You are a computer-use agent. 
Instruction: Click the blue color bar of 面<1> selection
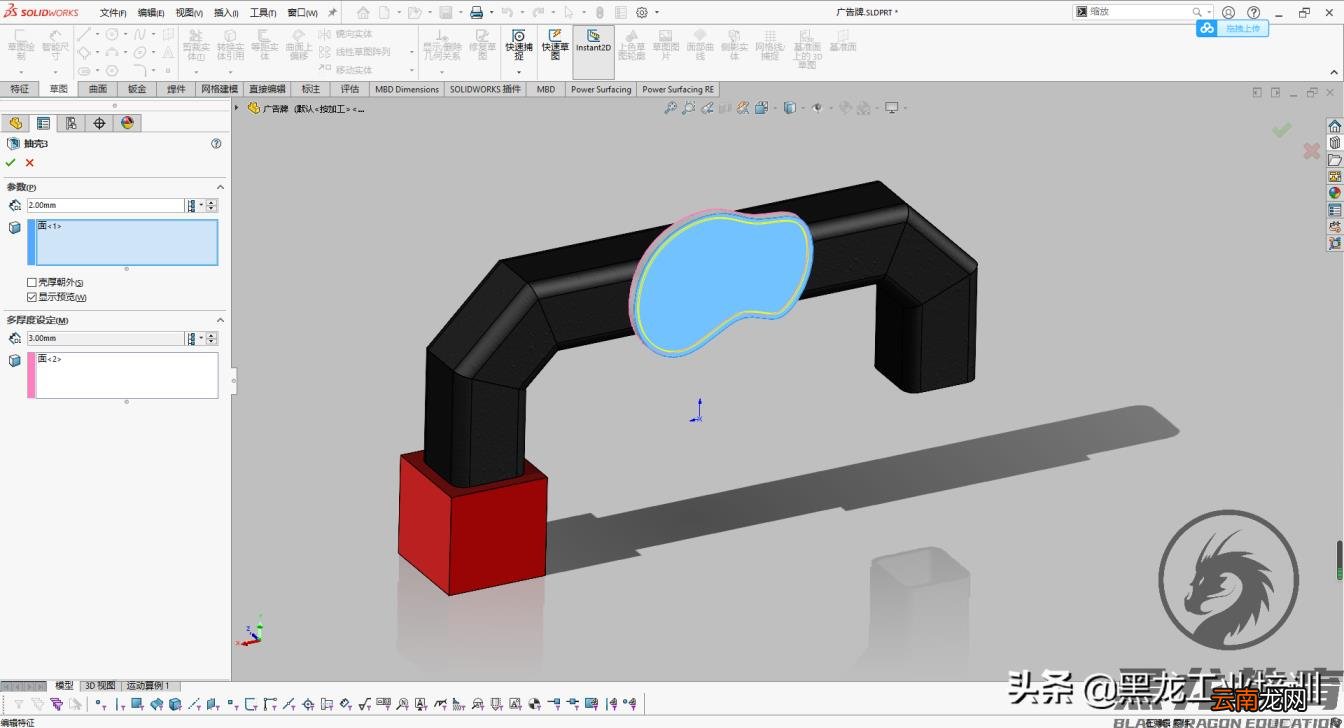point(31,243)
